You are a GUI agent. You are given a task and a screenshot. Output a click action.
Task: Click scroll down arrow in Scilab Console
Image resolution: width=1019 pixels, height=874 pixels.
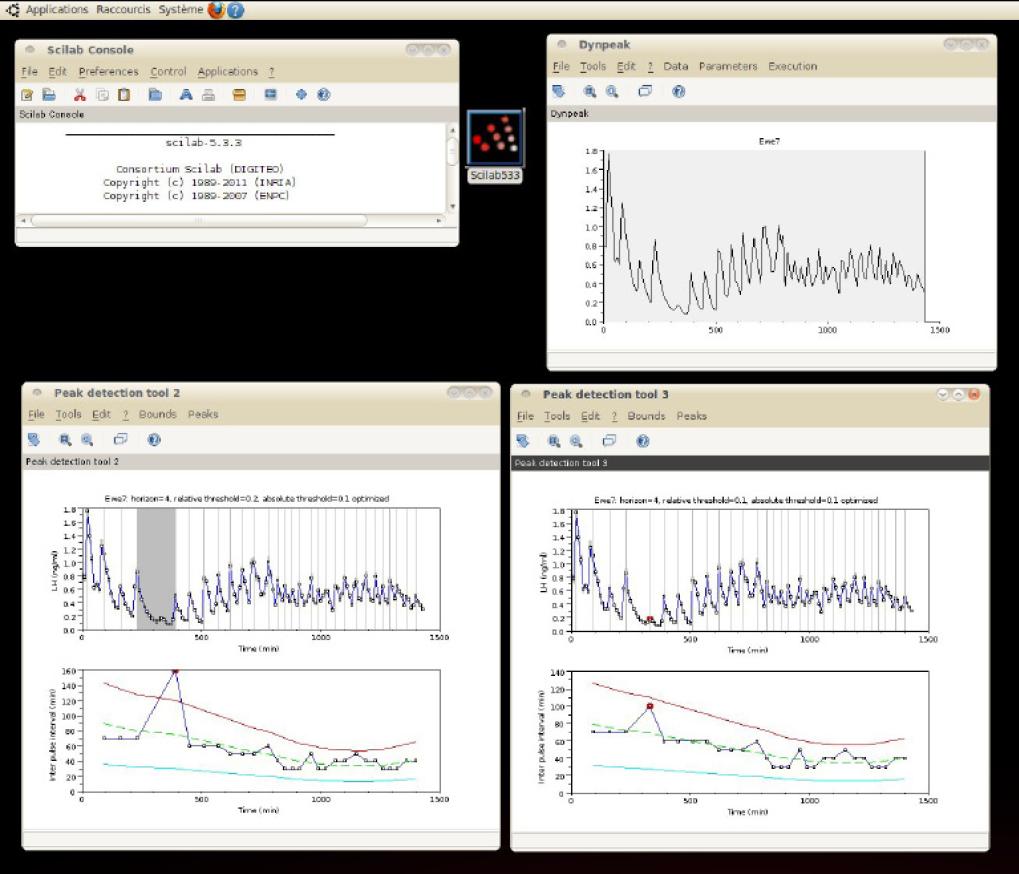pos(452,207)
